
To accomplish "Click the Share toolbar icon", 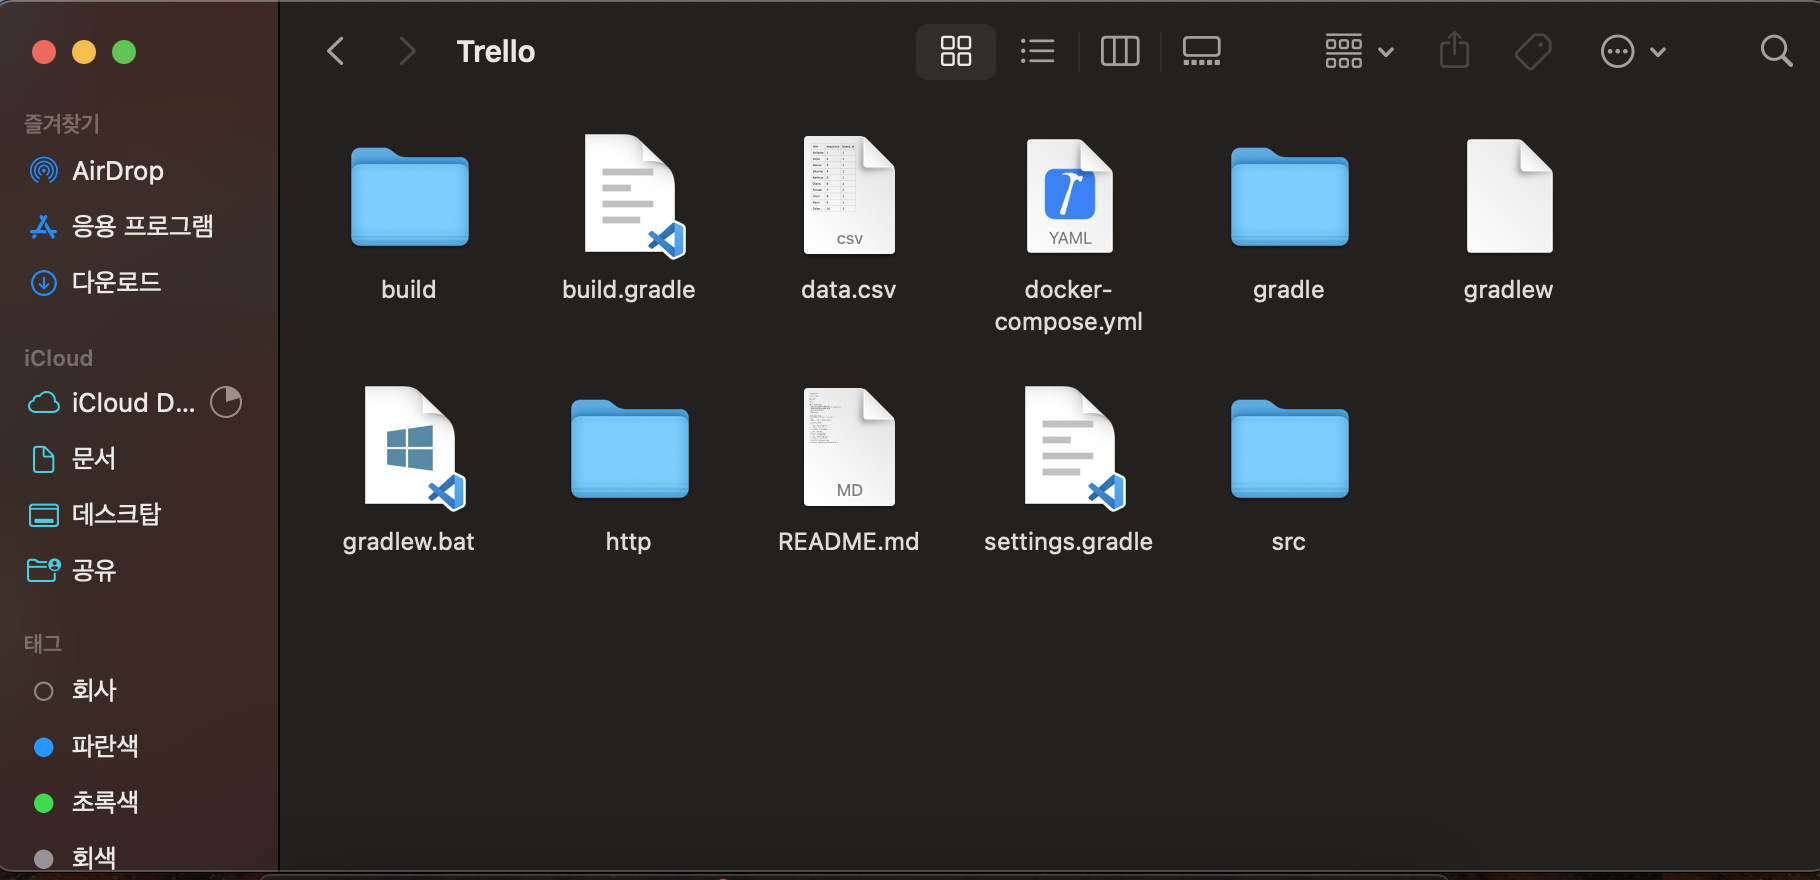I will tap(1454, 50).
